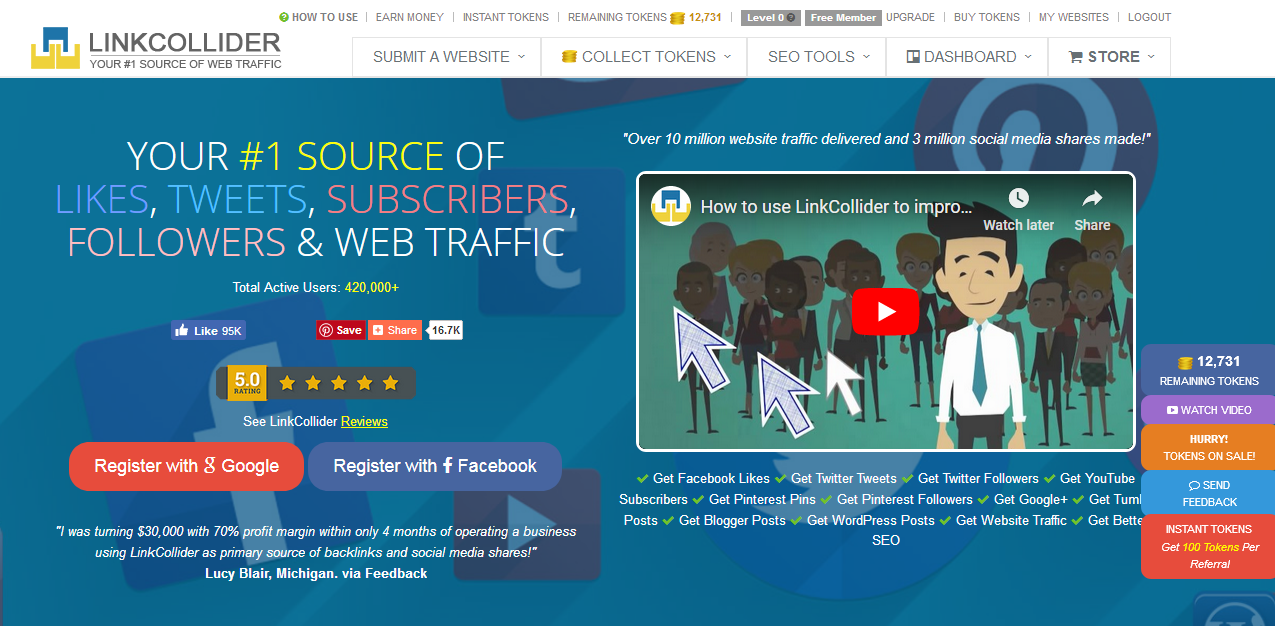Click Register with Facebook button
1275x626 pixels.
pyautogui.click(x=435, y=466)
